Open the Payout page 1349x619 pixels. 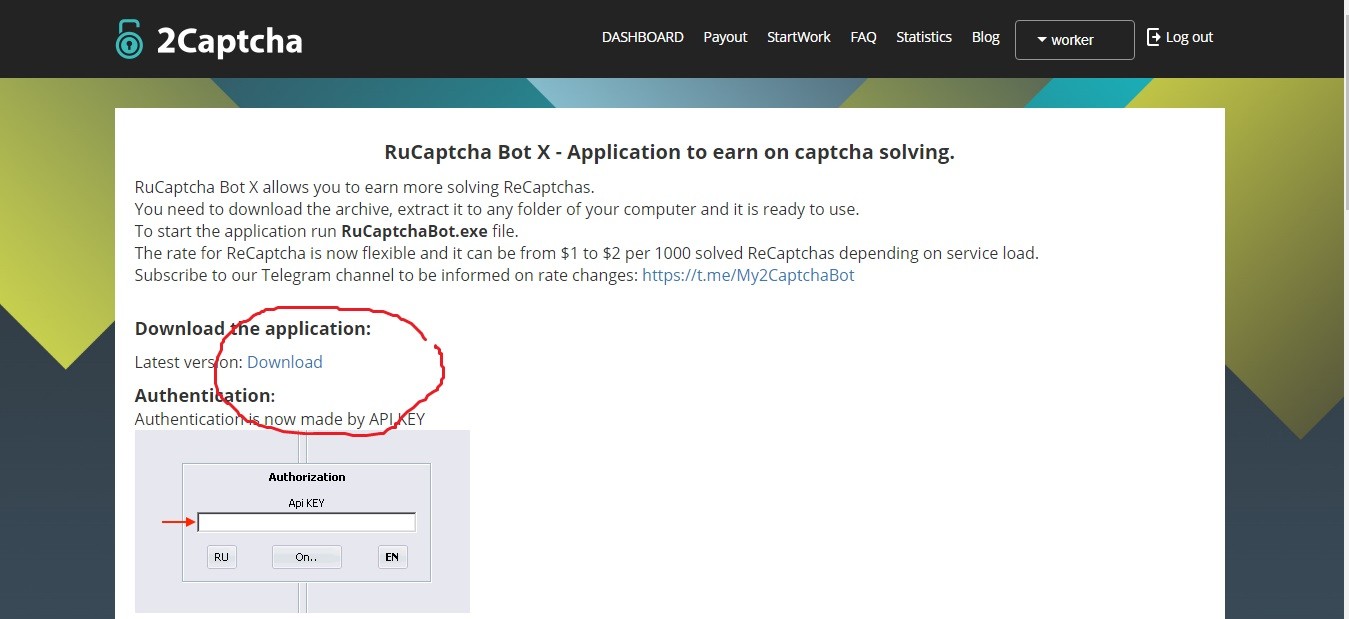[x=725, y=37]
